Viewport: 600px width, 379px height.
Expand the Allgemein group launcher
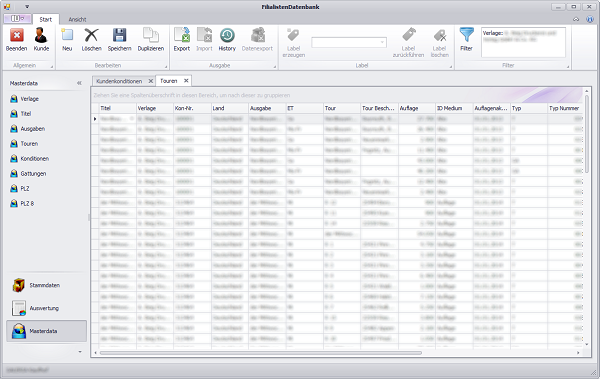pos(52,67)
